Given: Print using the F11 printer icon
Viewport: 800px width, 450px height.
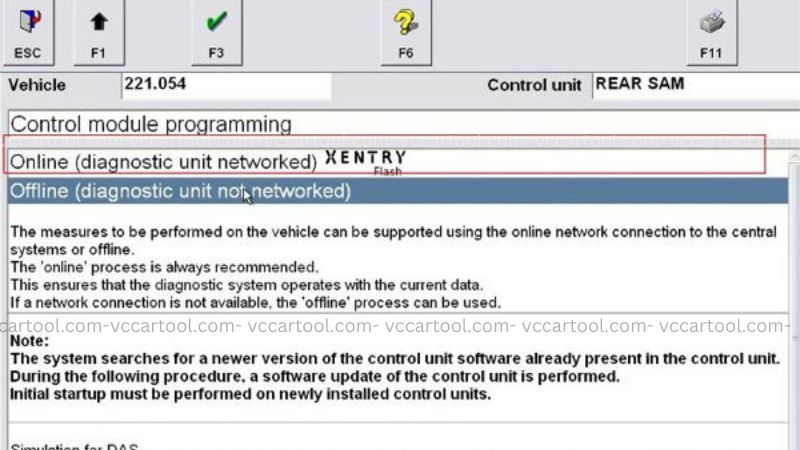Looking at the screenshot, I should tap(711, 32).
